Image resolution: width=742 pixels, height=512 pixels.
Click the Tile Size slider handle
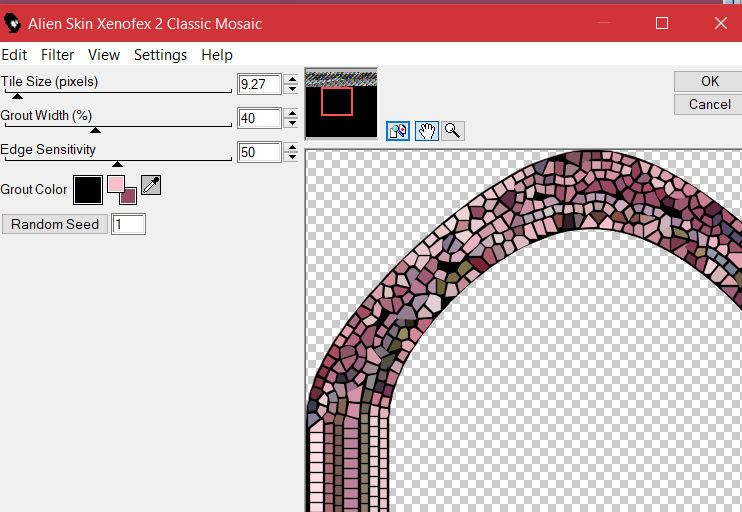point(18,96)
